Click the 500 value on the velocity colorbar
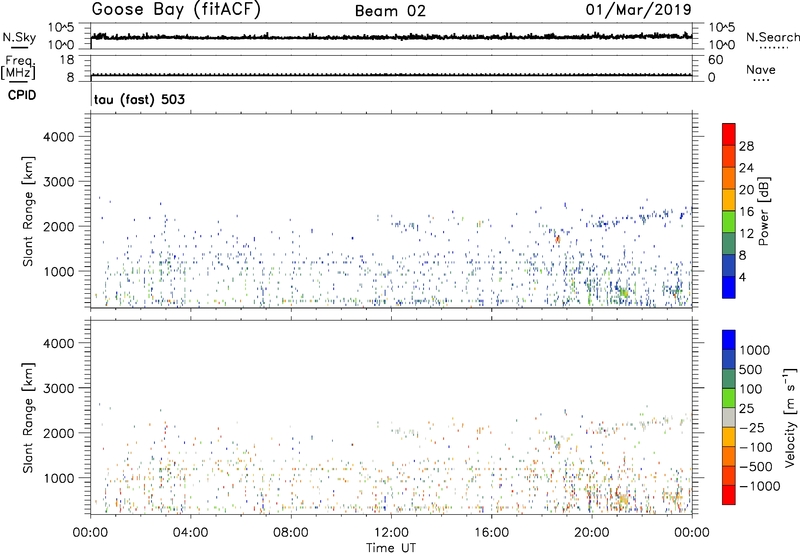Image resolution: width=800 pixels, height=554 pixels. (751, 370)
